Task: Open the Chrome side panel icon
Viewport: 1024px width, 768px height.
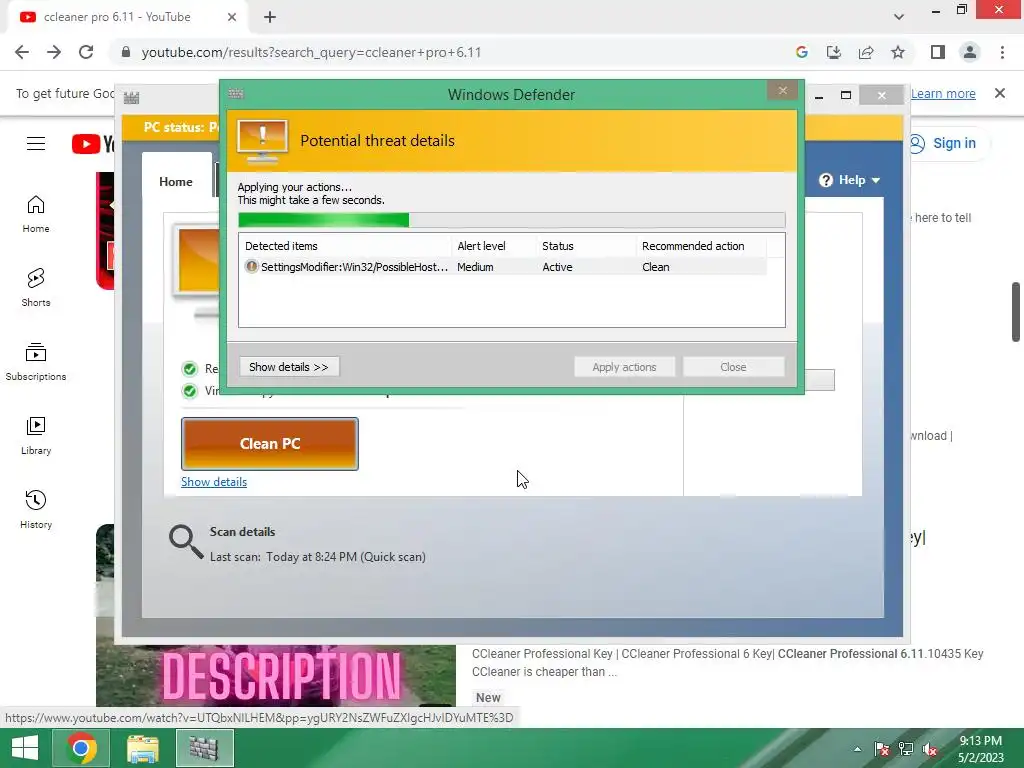Action: pos(938,52)
